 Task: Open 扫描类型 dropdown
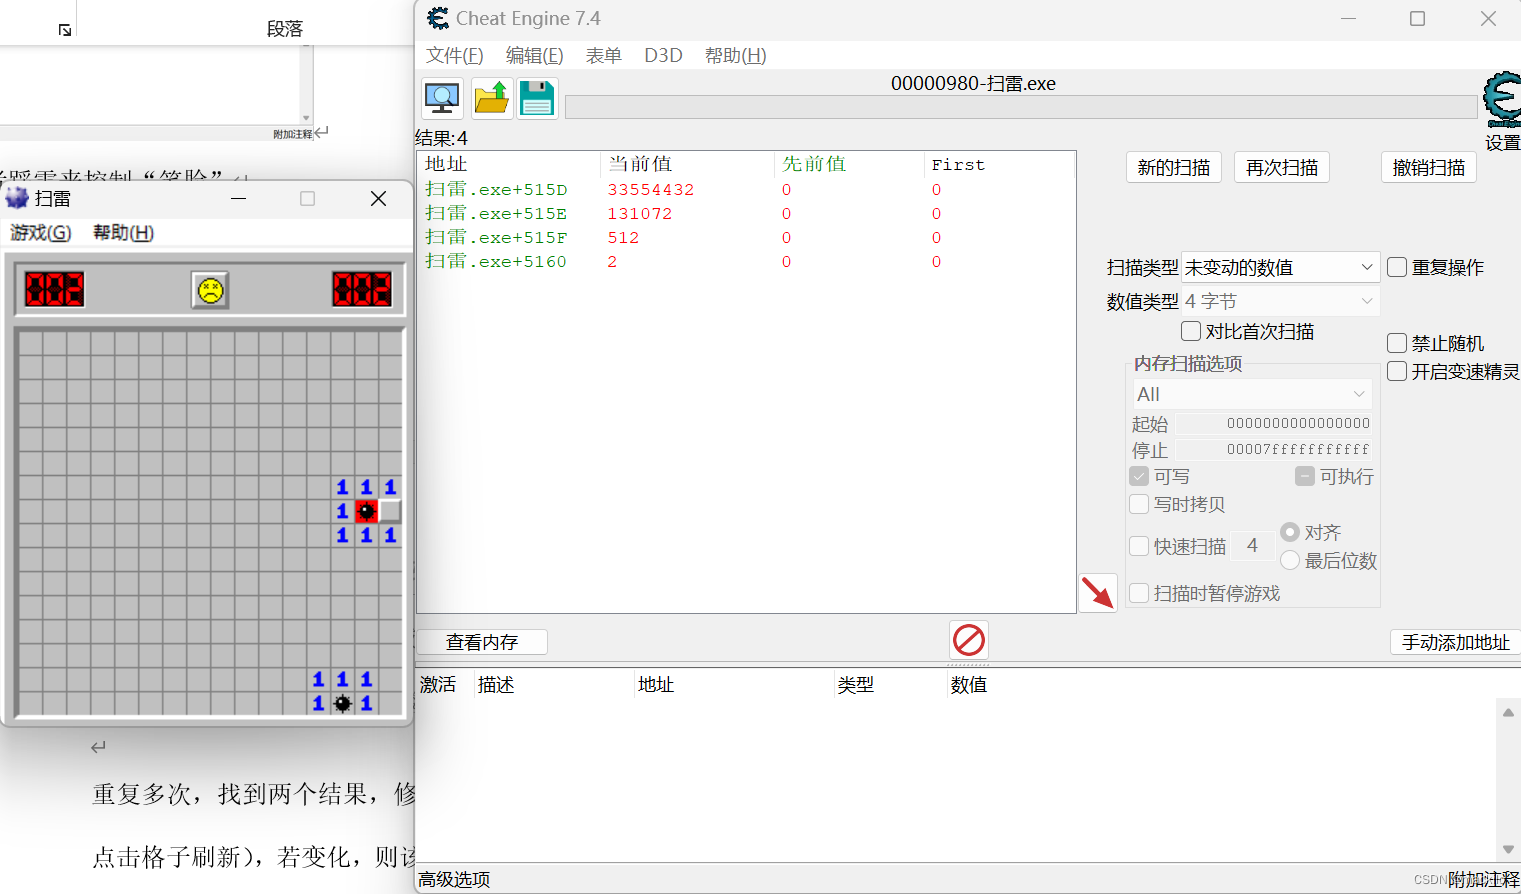1280,267
